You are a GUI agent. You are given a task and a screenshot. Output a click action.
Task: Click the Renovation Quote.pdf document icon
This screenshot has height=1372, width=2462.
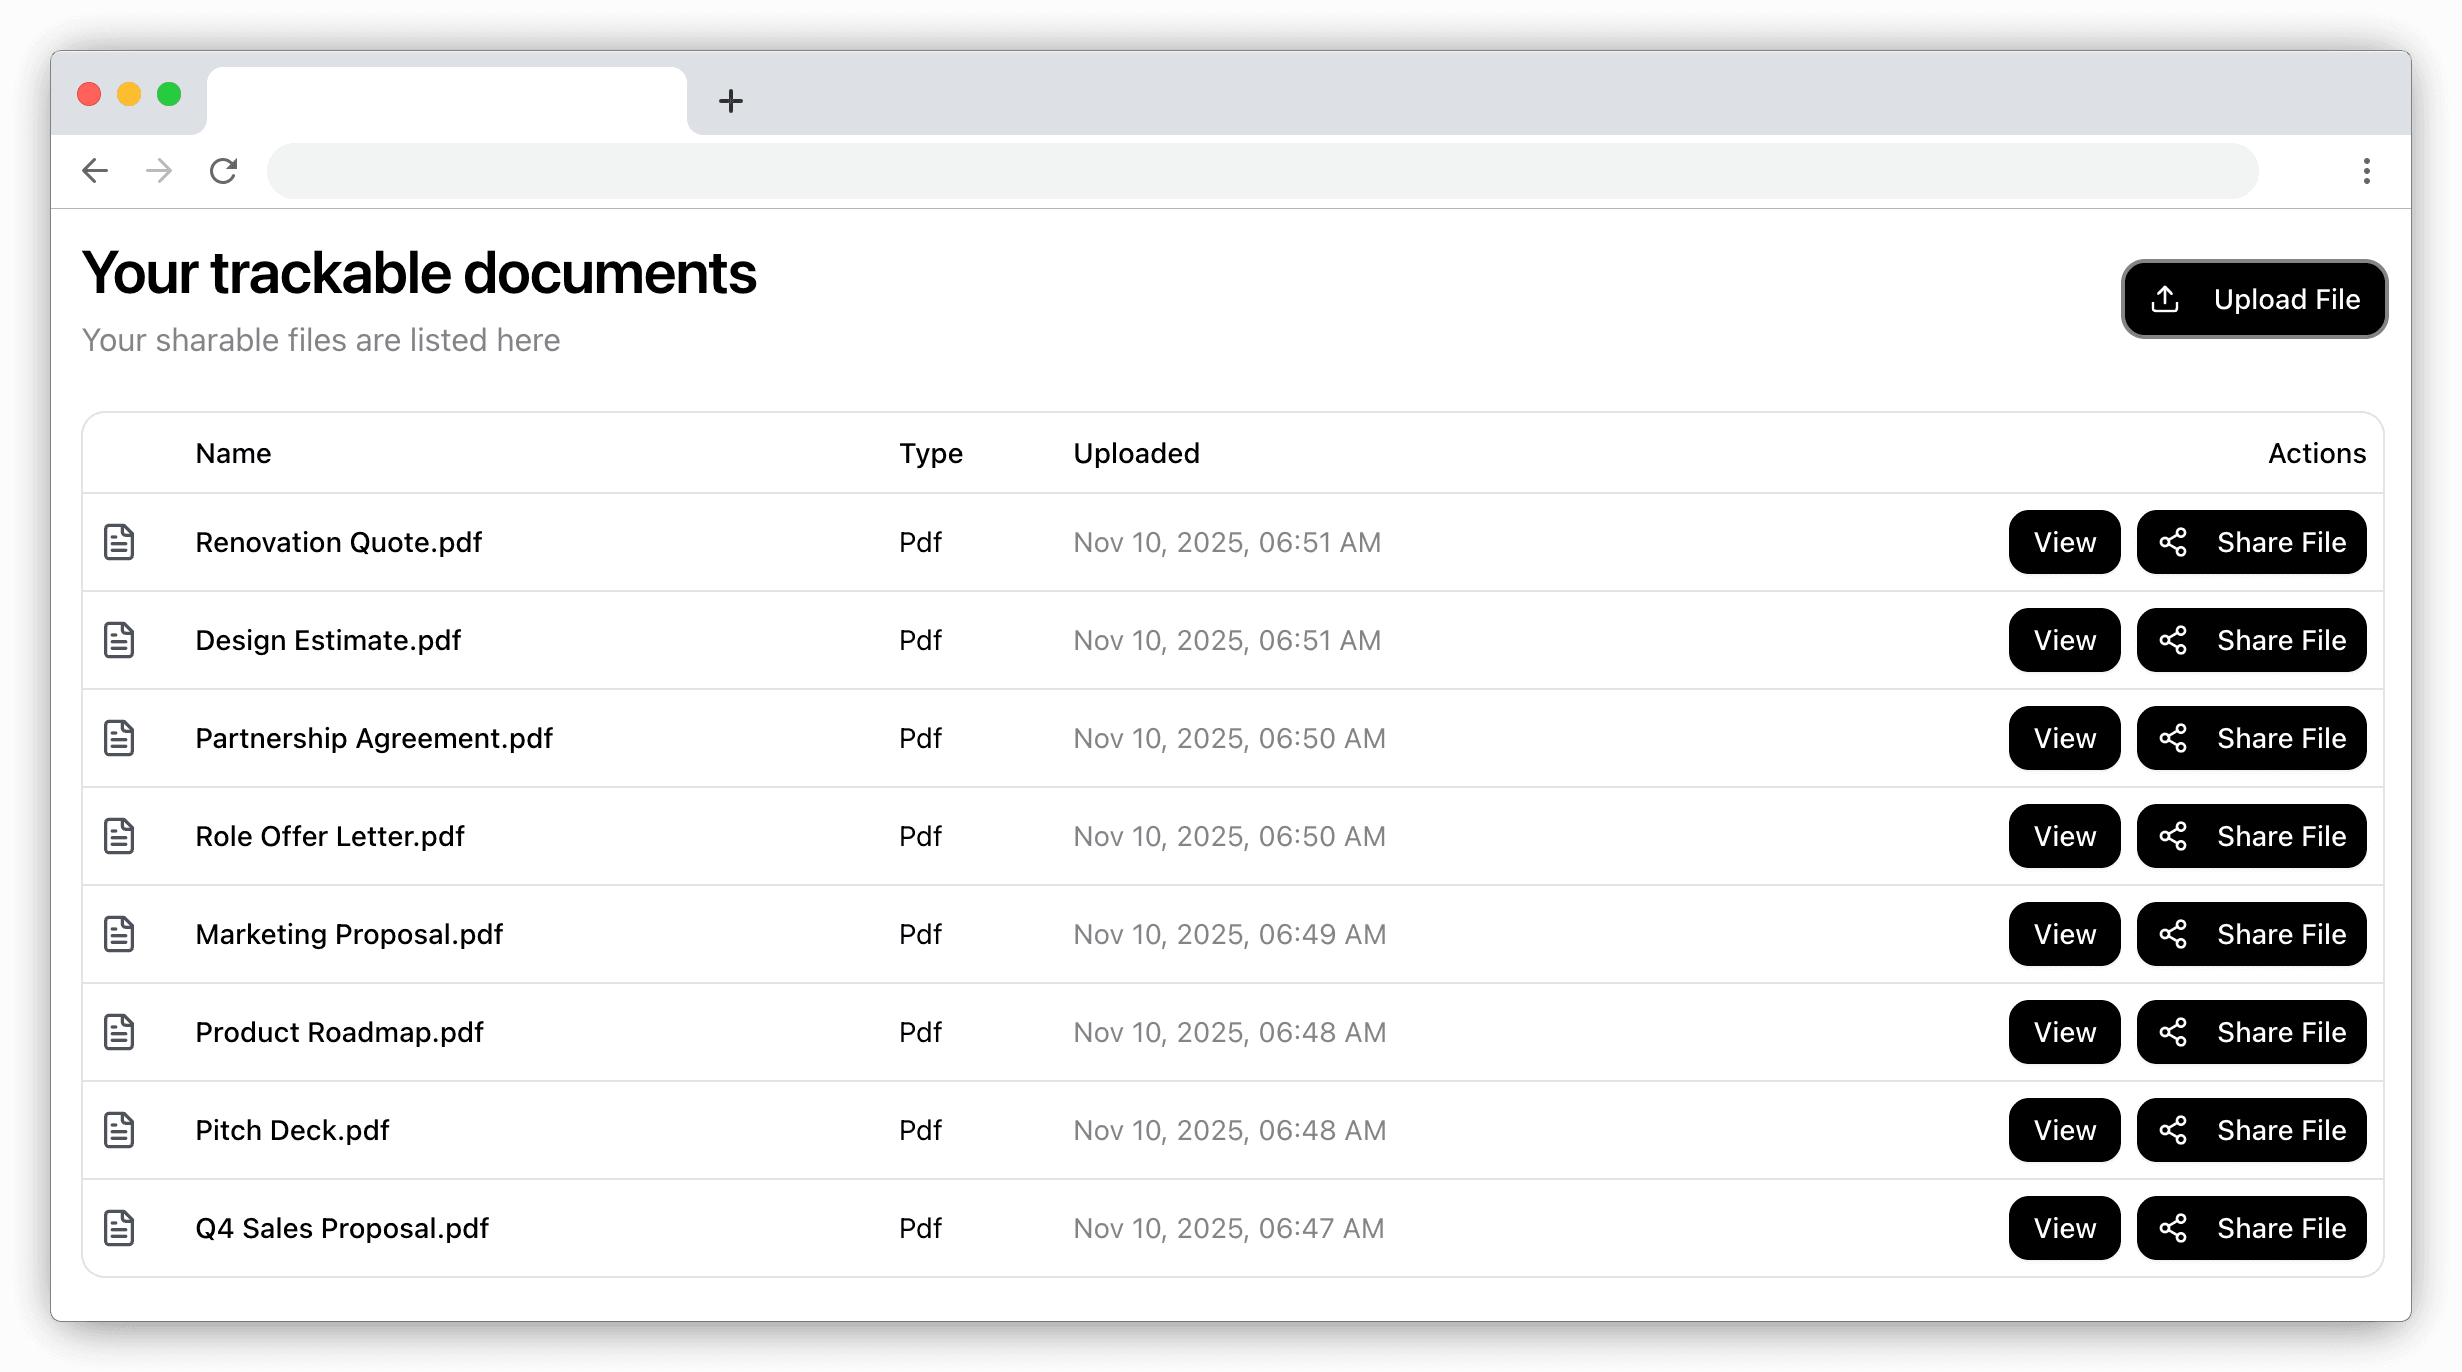(119, 541)
